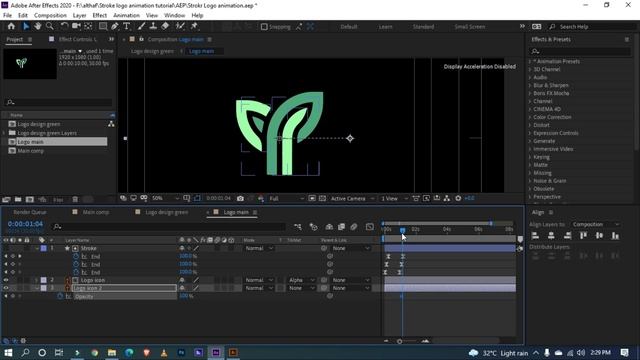Screen dimensions: 640x360
Task: Toggle stopwatch of third End property
Action: point(76,272)
